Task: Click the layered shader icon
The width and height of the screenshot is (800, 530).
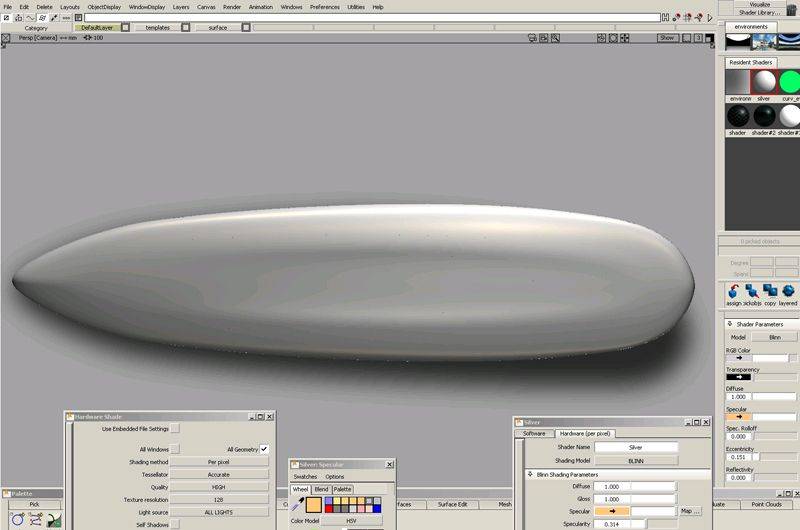Action: [x=789, y=291]
